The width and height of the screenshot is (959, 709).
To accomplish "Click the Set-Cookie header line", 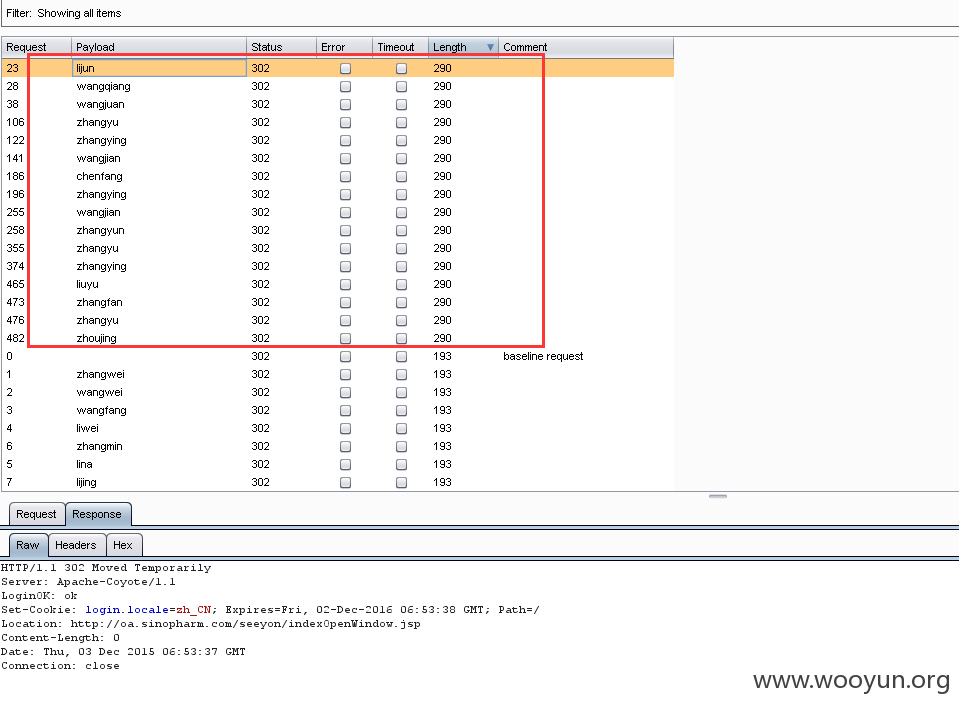I will pos(270,610).
